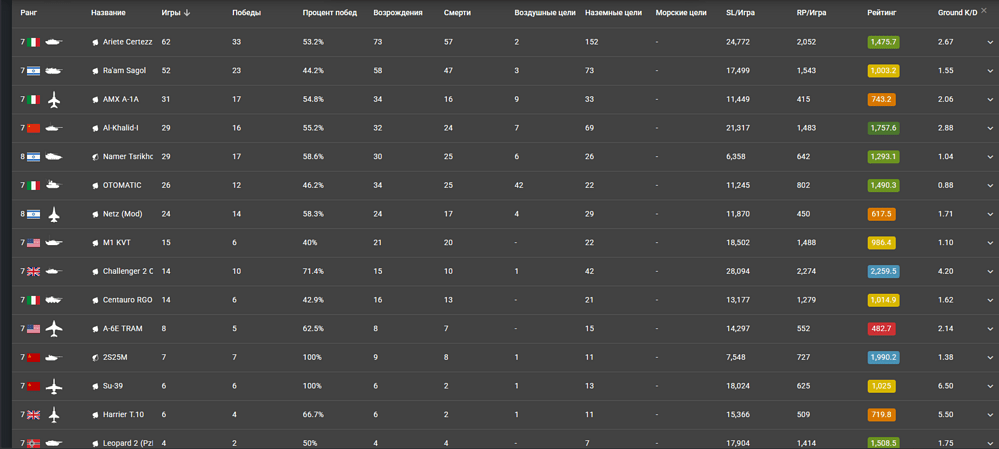Image resolution: width=999 pixels, height=449 pixels.
Task: Open the Centauro RGO vehicle name
Action: pos(127,300)
